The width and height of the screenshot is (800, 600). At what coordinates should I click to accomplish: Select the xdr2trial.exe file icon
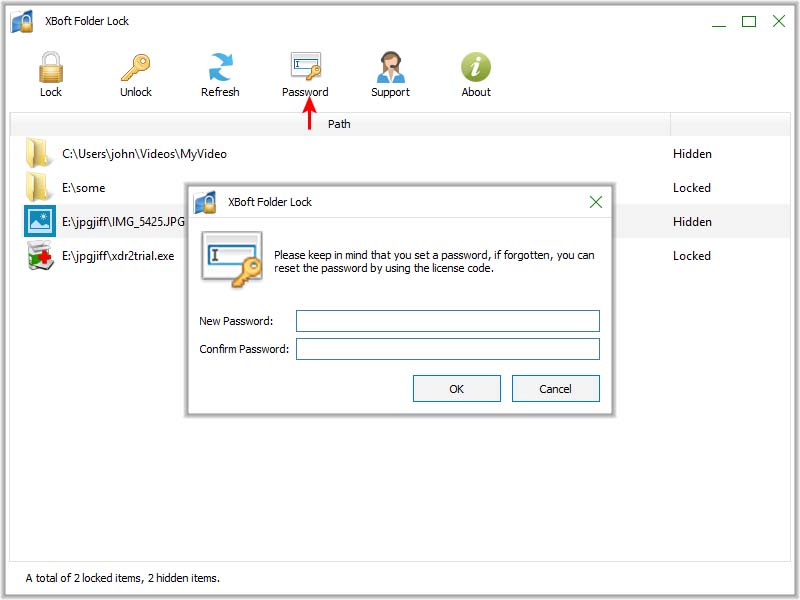pos(40,255)
